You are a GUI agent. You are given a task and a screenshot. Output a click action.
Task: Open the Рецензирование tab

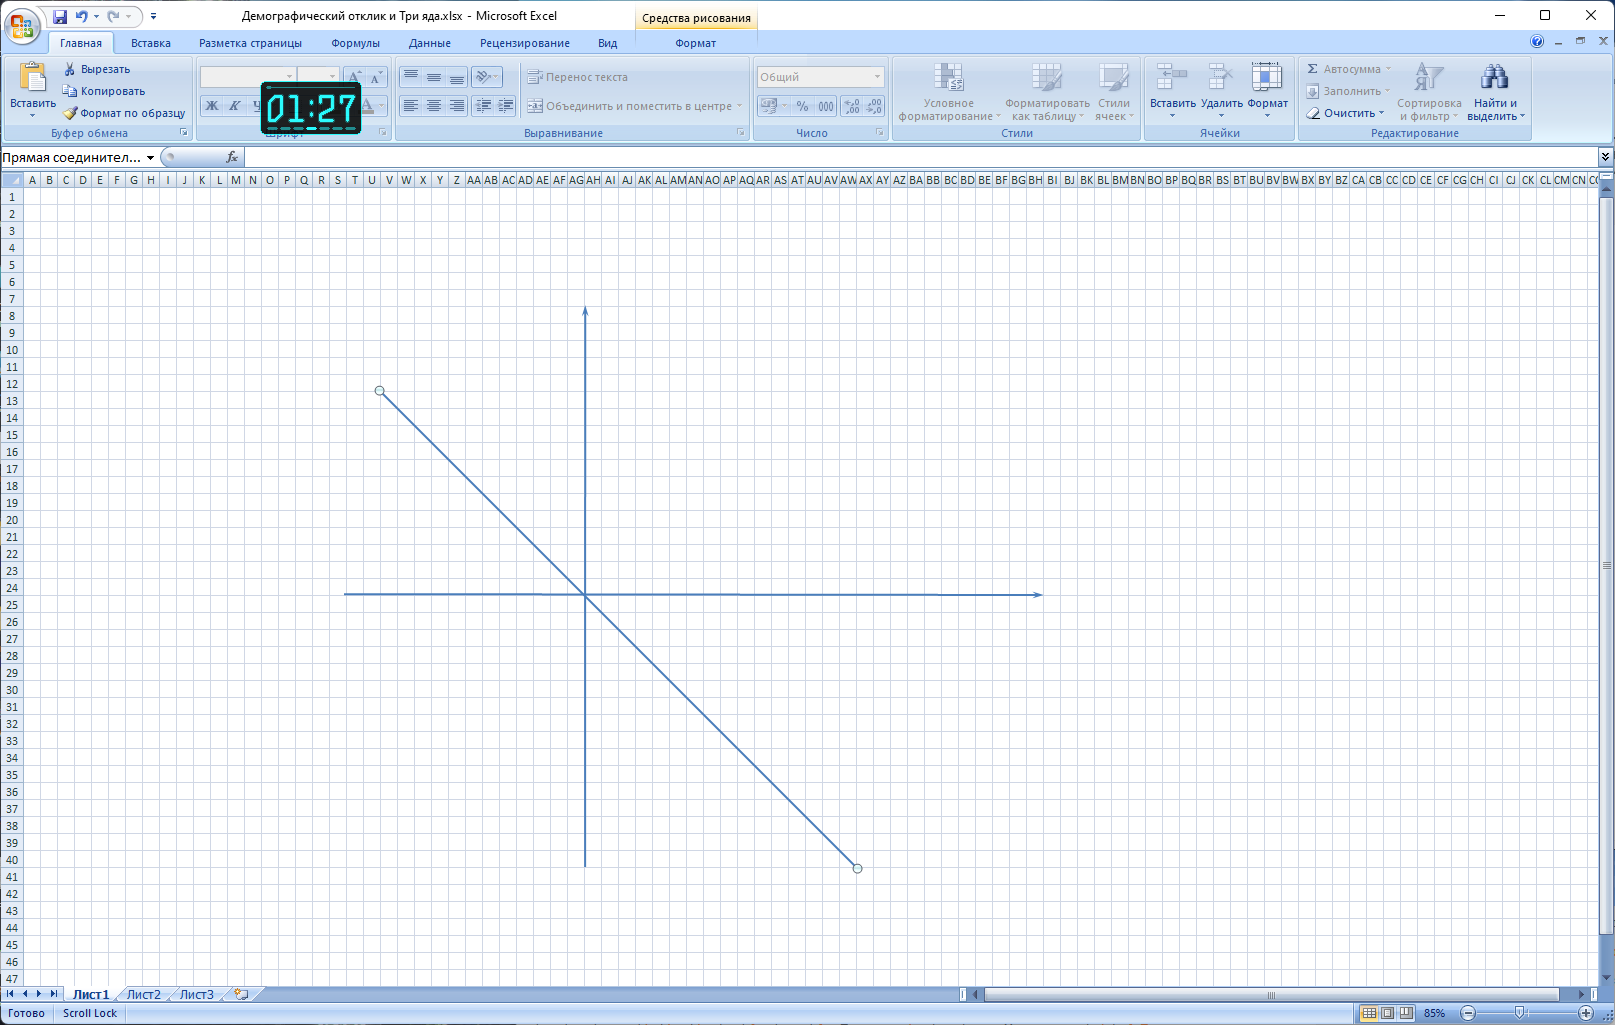pos(525,43)
